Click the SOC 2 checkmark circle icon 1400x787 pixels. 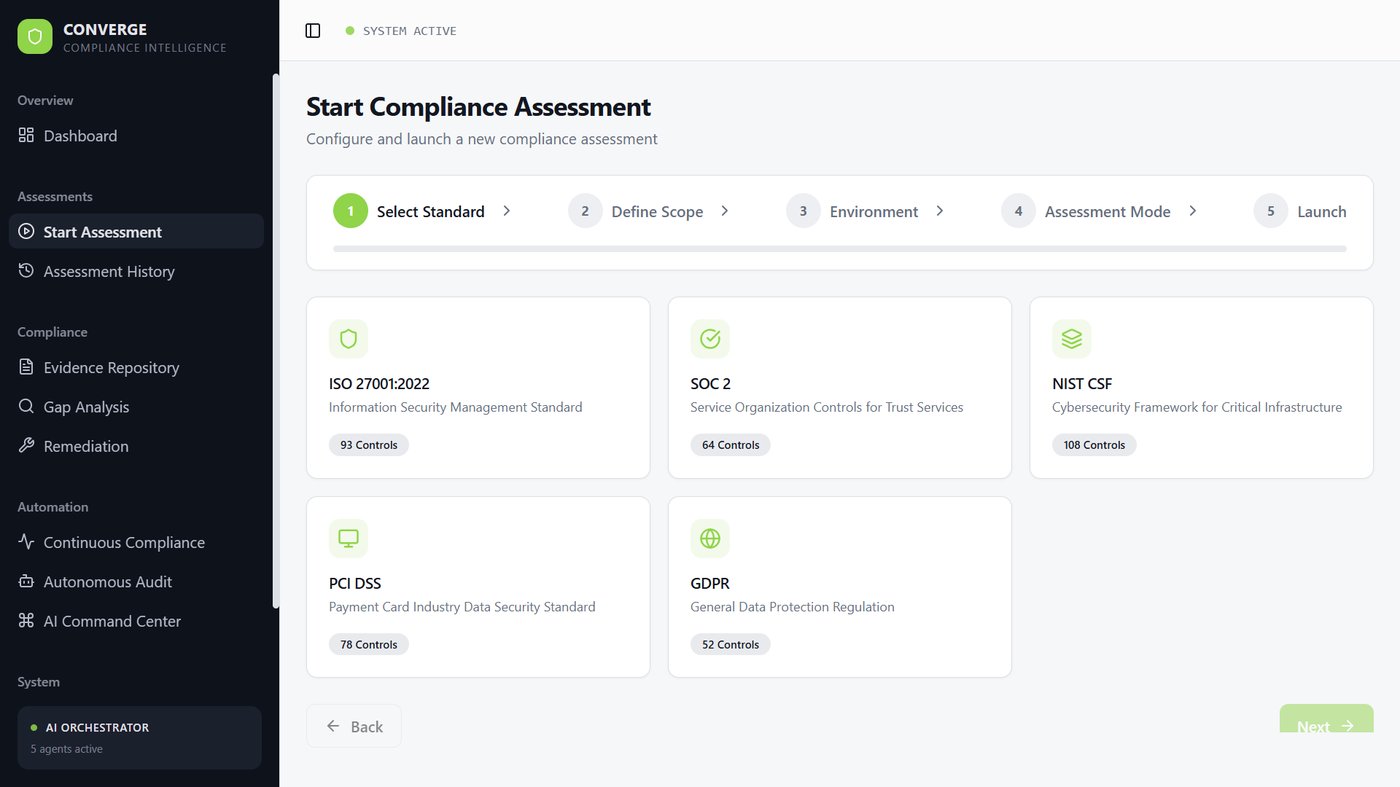tap(710, 339)
